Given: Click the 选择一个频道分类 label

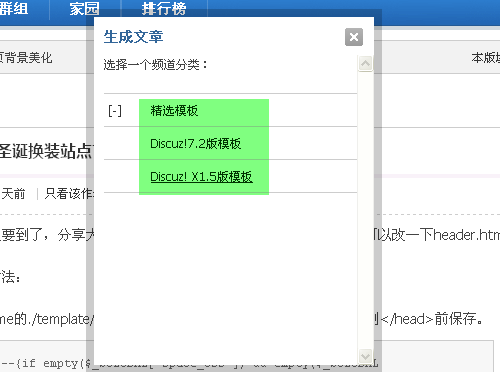Looking at the screenshot, I should (x=155, y=65).
